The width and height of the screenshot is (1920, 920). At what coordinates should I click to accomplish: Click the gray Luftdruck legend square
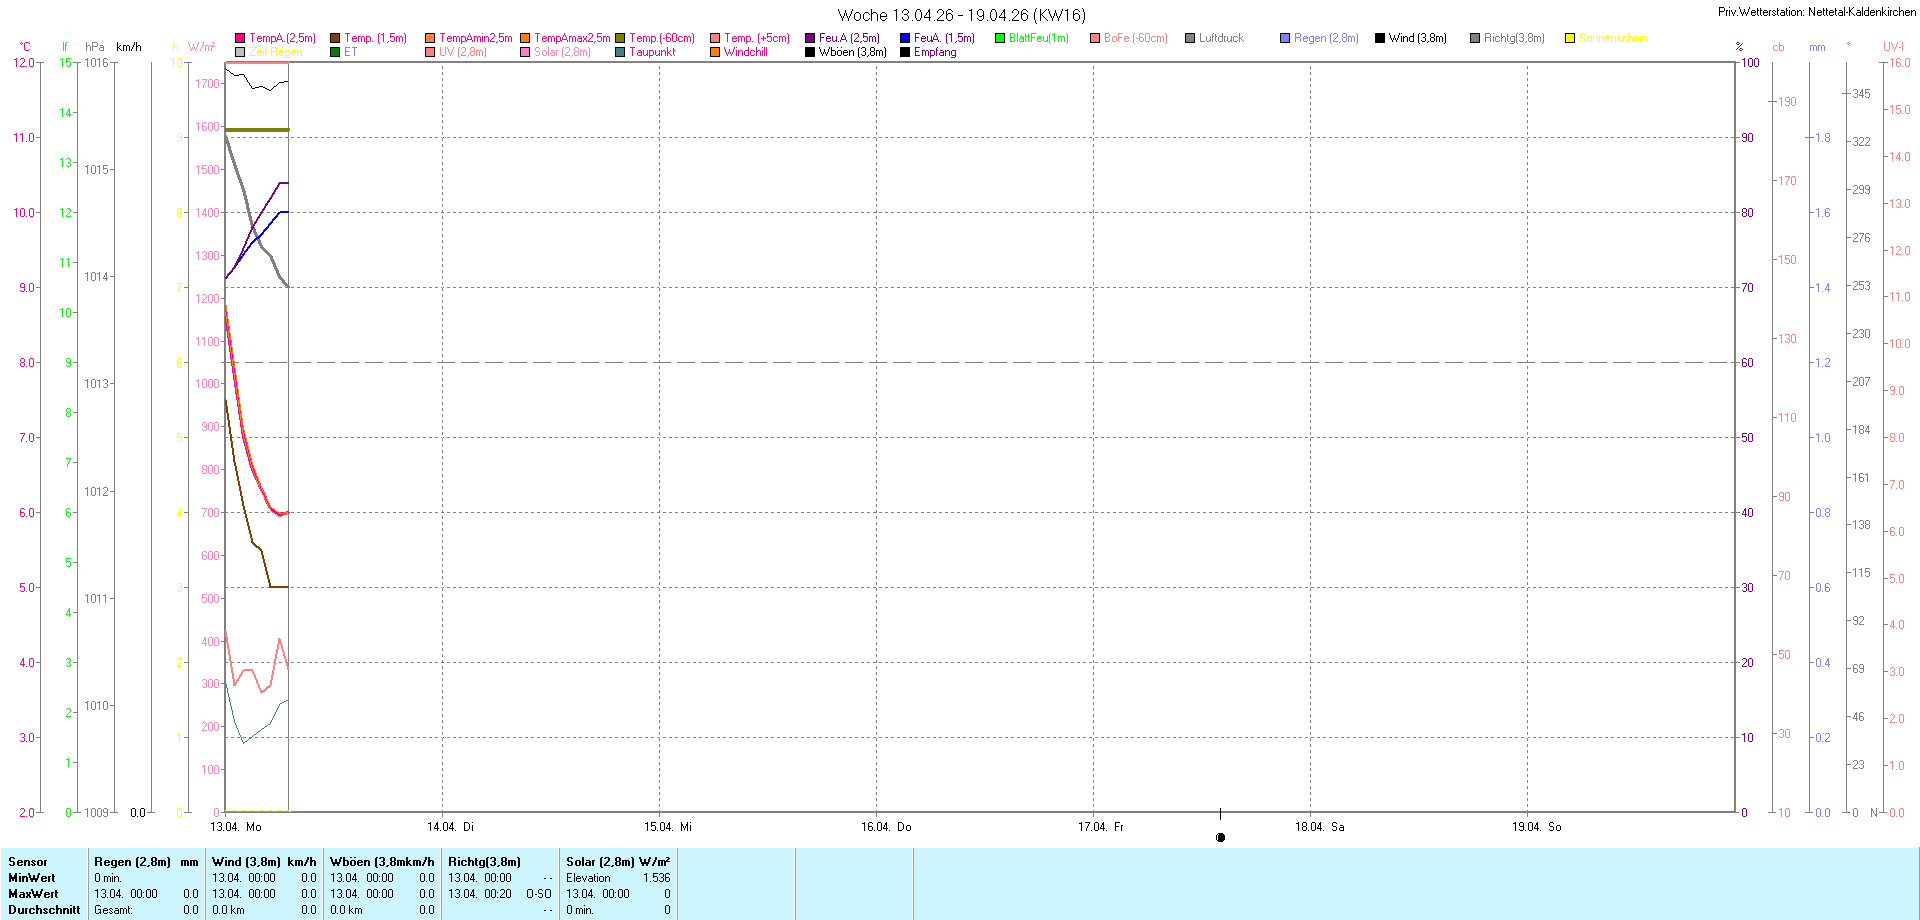[1190, 38]
